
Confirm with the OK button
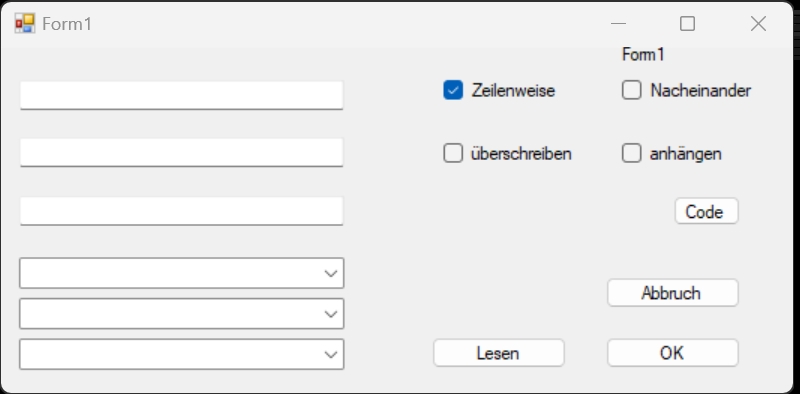point(672,353)
